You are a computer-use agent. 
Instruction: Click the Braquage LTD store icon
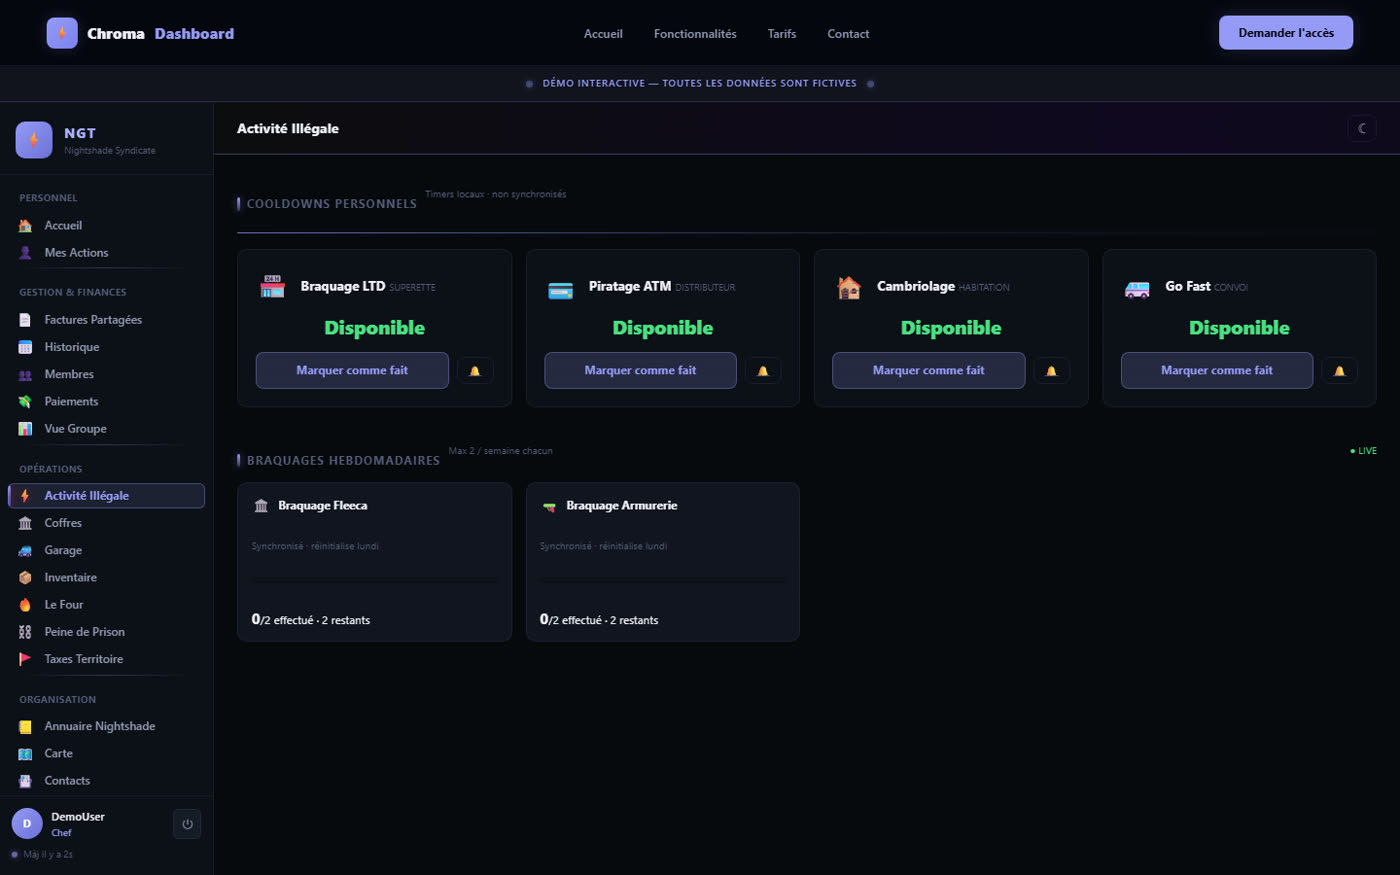[x=272, y=287]
